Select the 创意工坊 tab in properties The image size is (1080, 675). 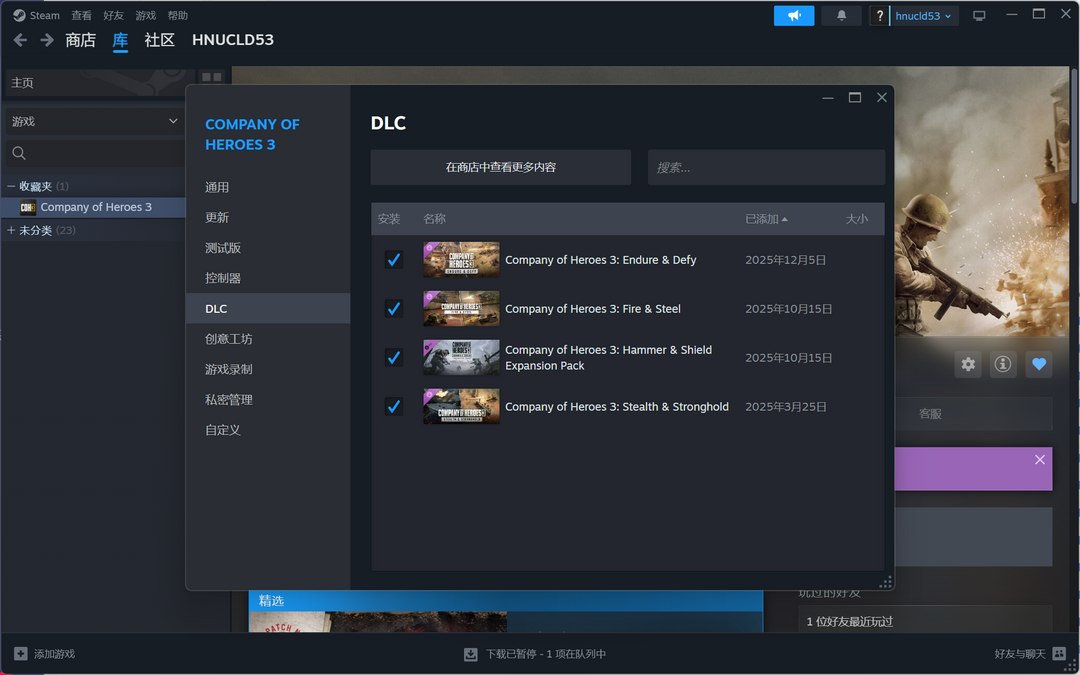pyautogui.click(x=229, y=339)
